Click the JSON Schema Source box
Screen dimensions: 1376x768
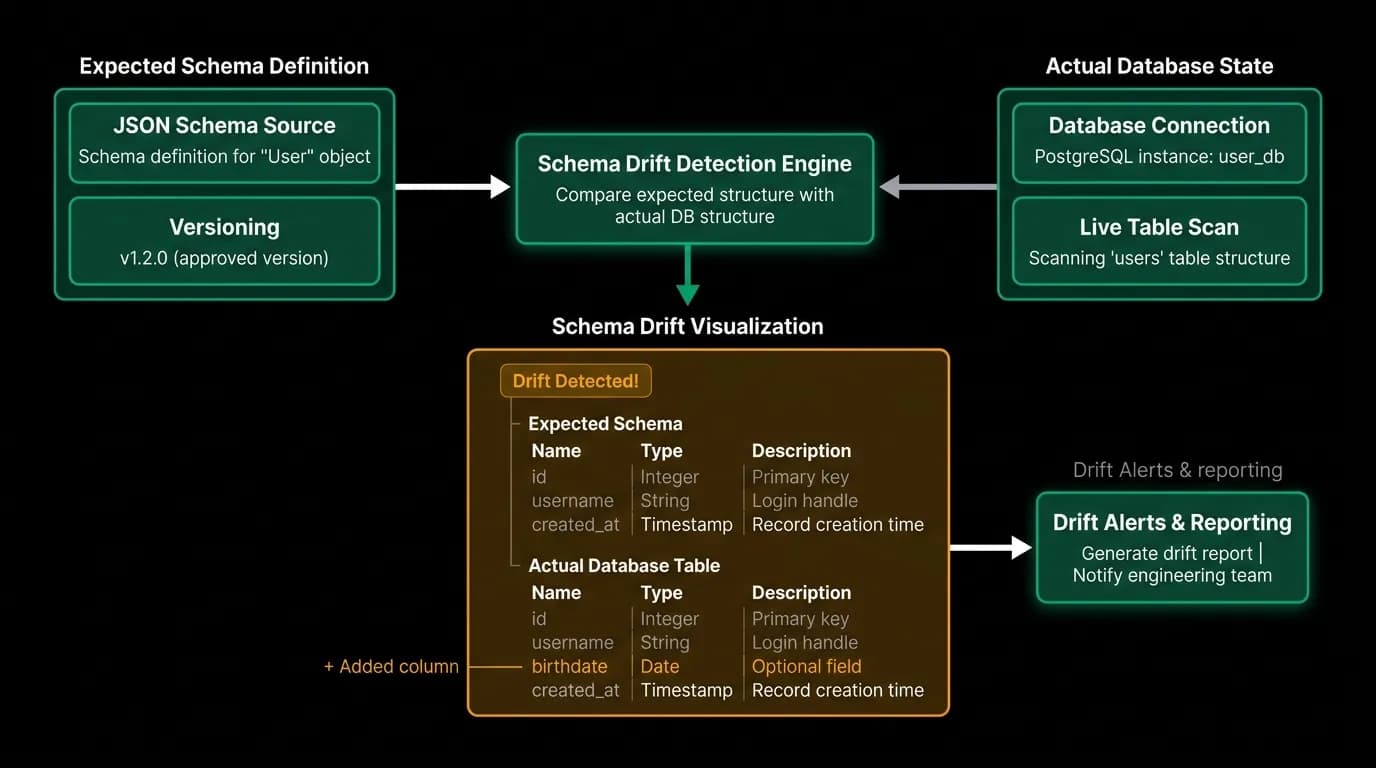tap(224, 143)
